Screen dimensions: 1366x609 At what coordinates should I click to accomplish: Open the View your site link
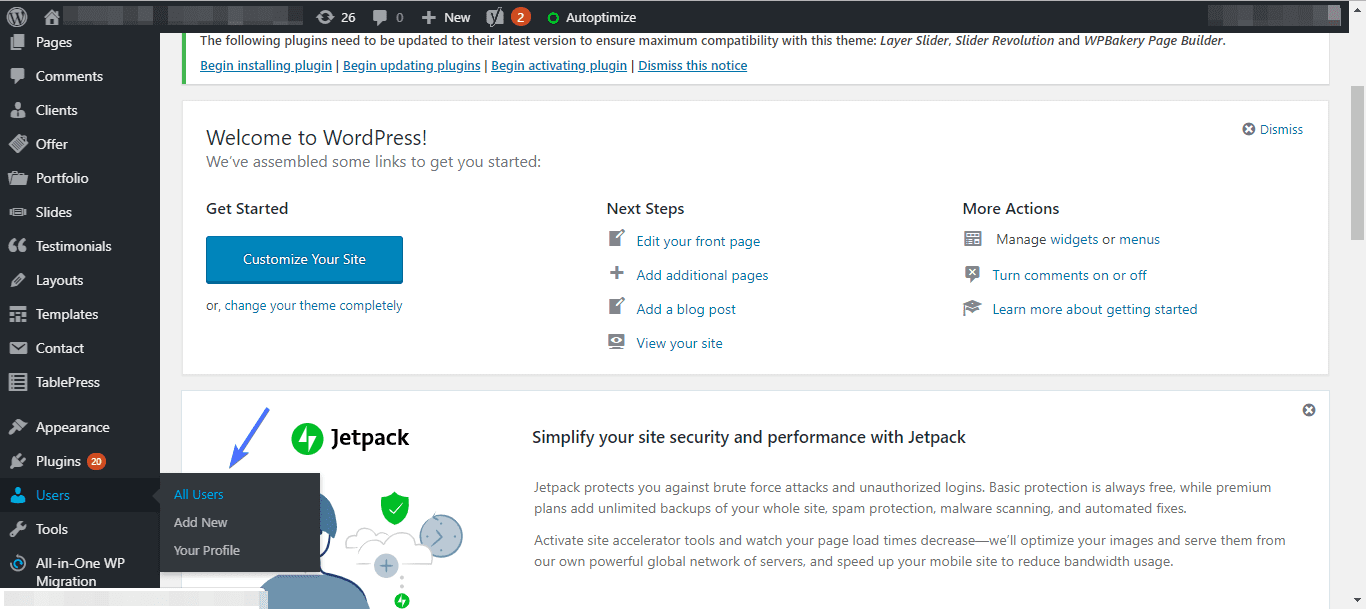(679, 343)
